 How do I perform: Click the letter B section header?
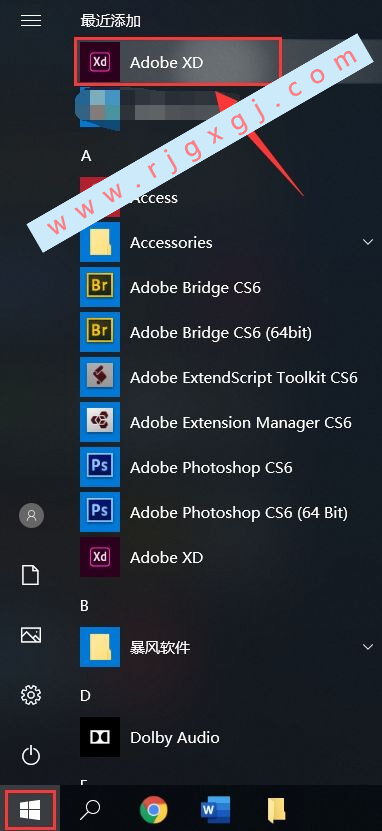[85, 606]
